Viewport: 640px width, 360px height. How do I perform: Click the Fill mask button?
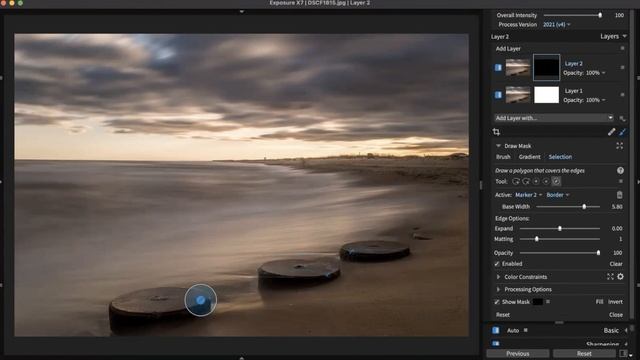599,302
